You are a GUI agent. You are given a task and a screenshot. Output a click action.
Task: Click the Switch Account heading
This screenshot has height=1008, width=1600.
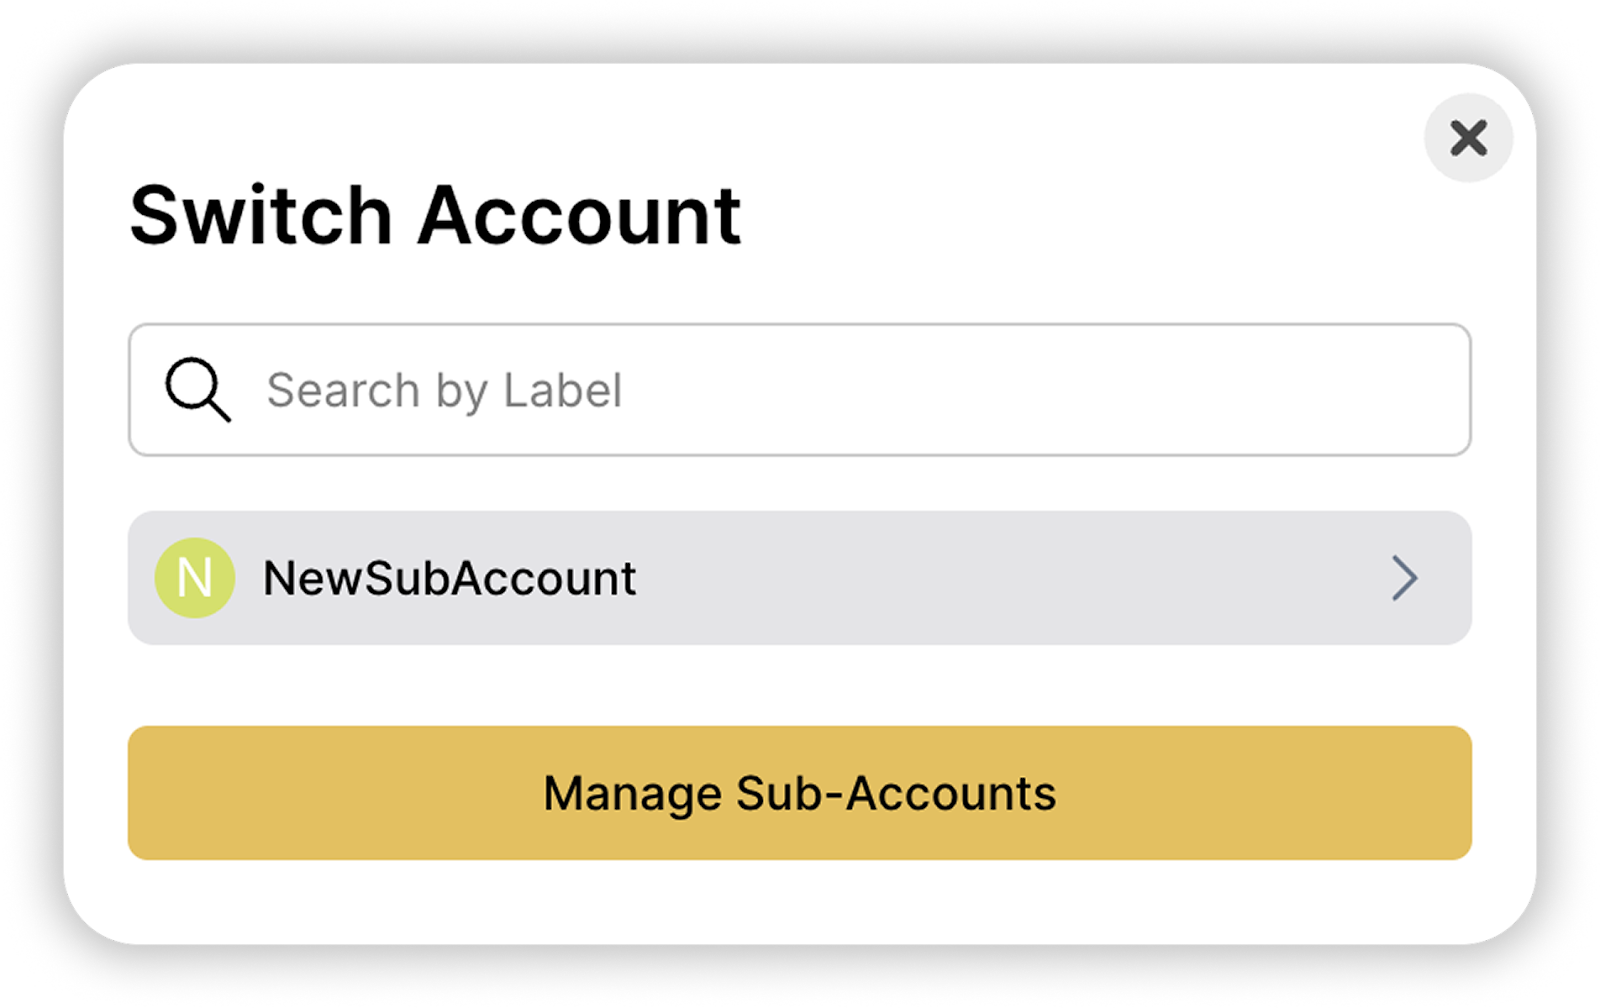pos(436,216)
